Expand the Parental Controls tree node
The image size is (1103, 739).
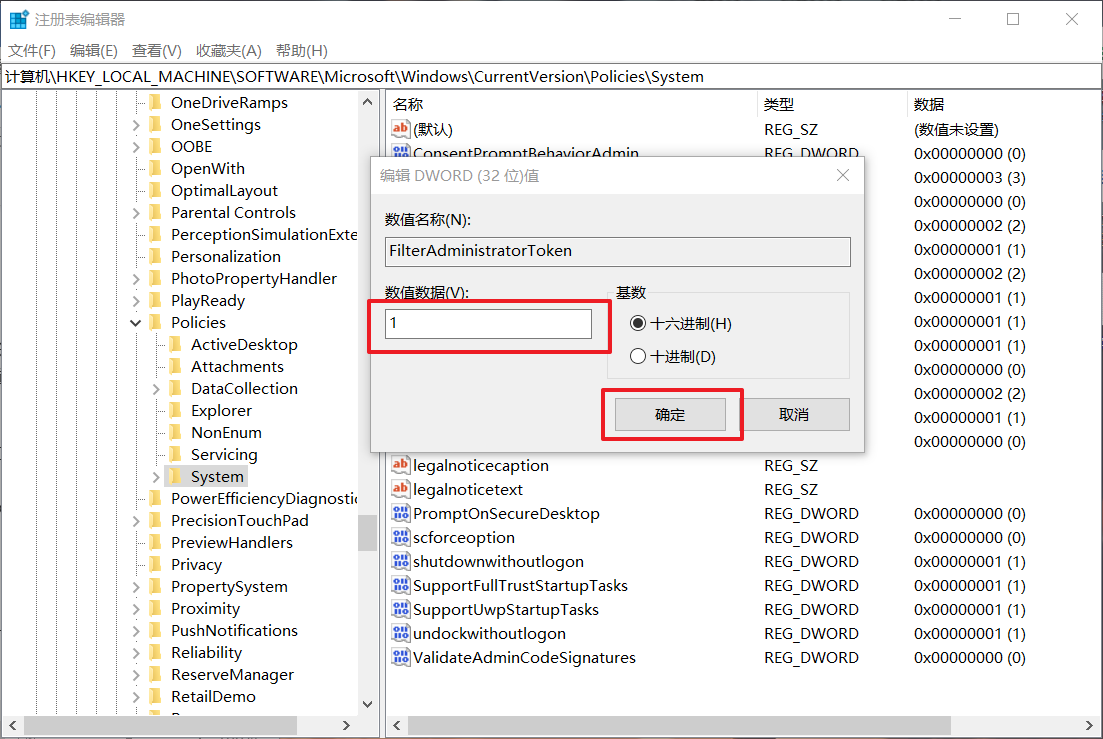[136, 212]
